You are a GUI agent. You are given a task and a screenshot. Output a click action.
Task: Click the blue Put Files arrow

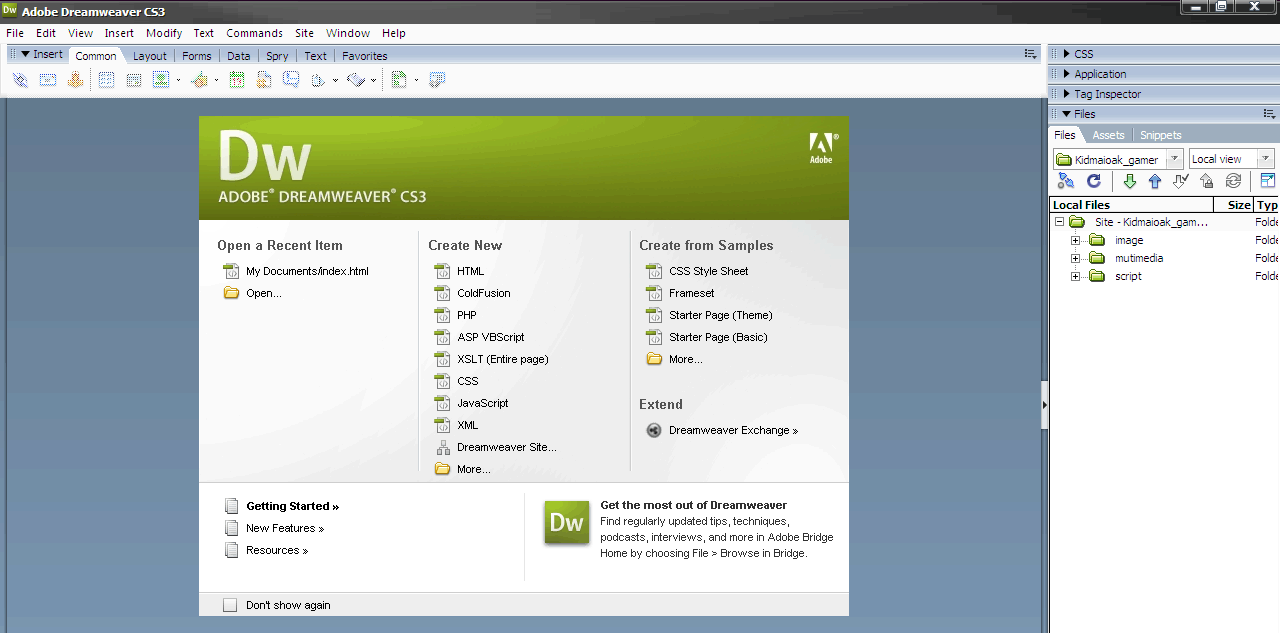(x=1155, y=181)
